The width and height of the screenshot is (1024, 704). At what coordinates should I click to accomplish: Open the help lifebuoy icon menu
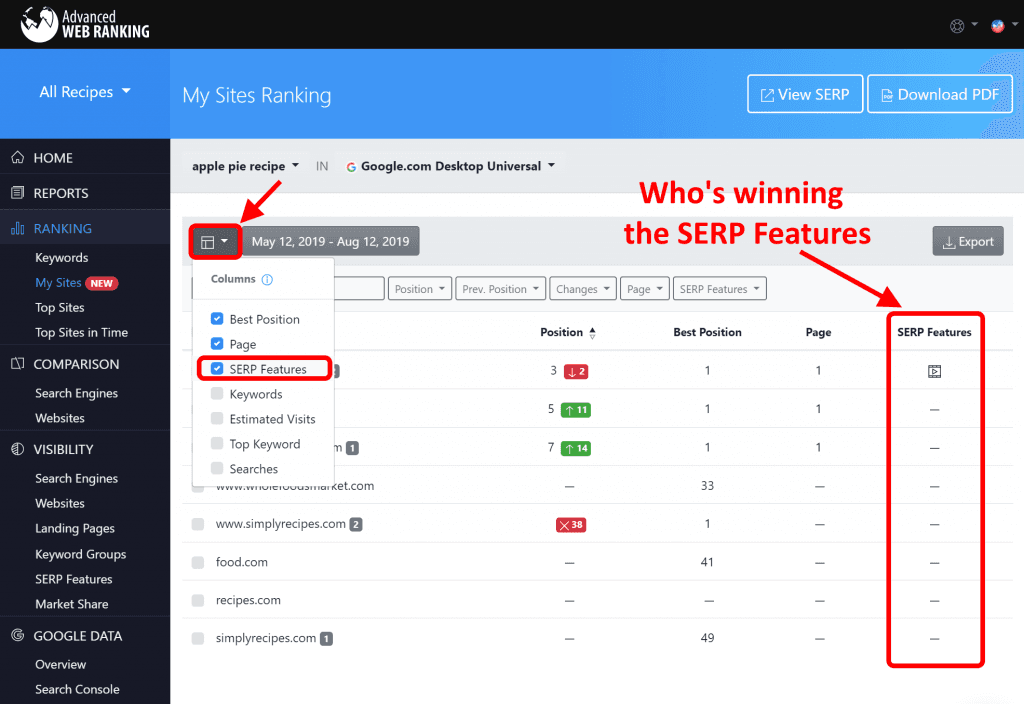963,25
